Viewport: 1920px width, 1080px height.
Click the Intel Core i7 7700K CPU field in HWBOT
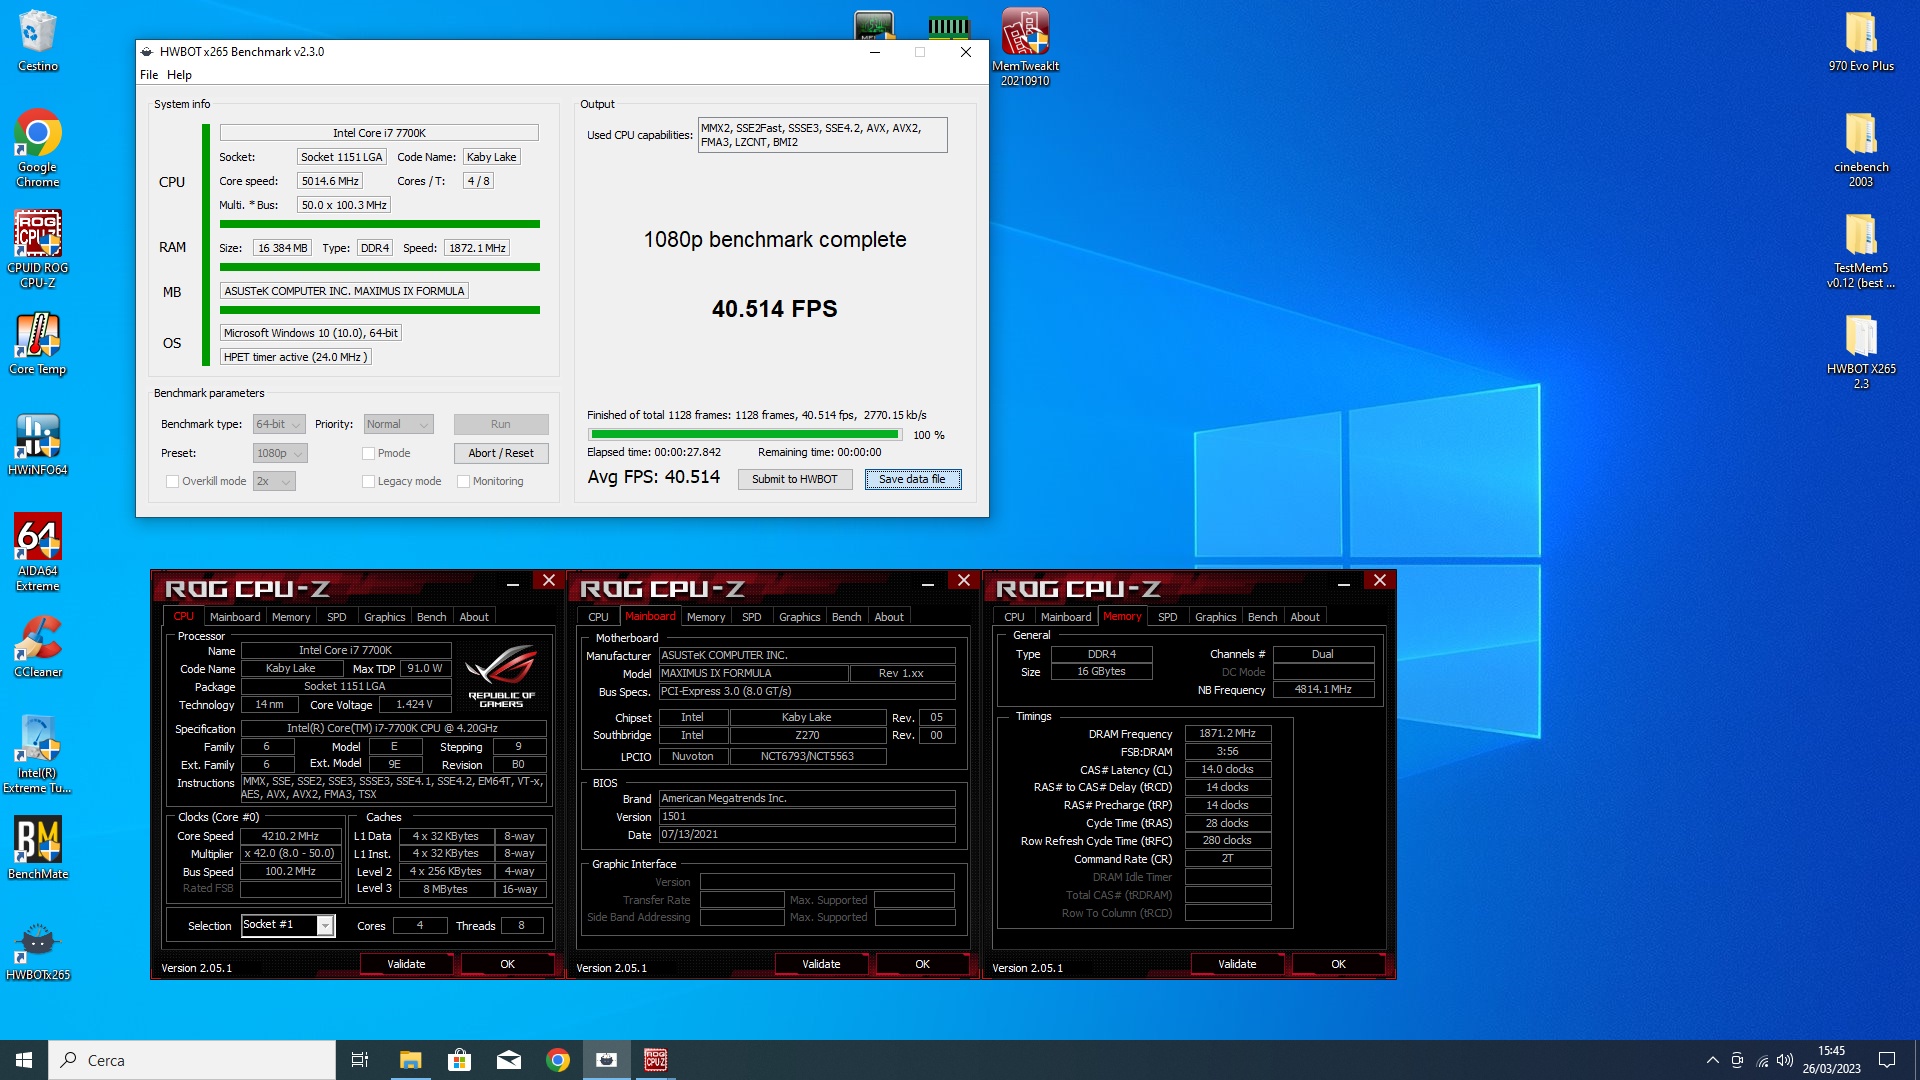tap(379, 133)
